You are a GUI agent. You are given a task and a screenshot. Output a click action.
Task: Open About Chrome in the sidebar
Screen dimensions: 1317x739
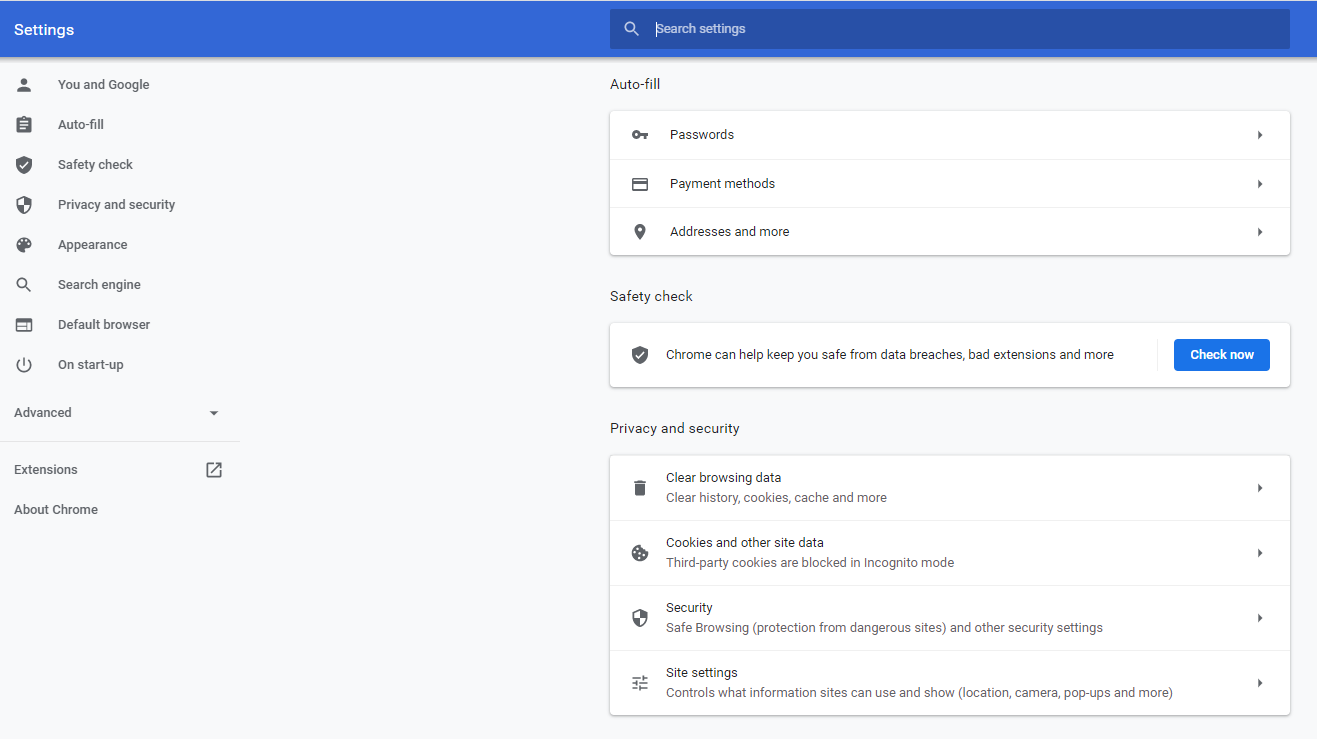pyautogui.click(x=56, y=510)
